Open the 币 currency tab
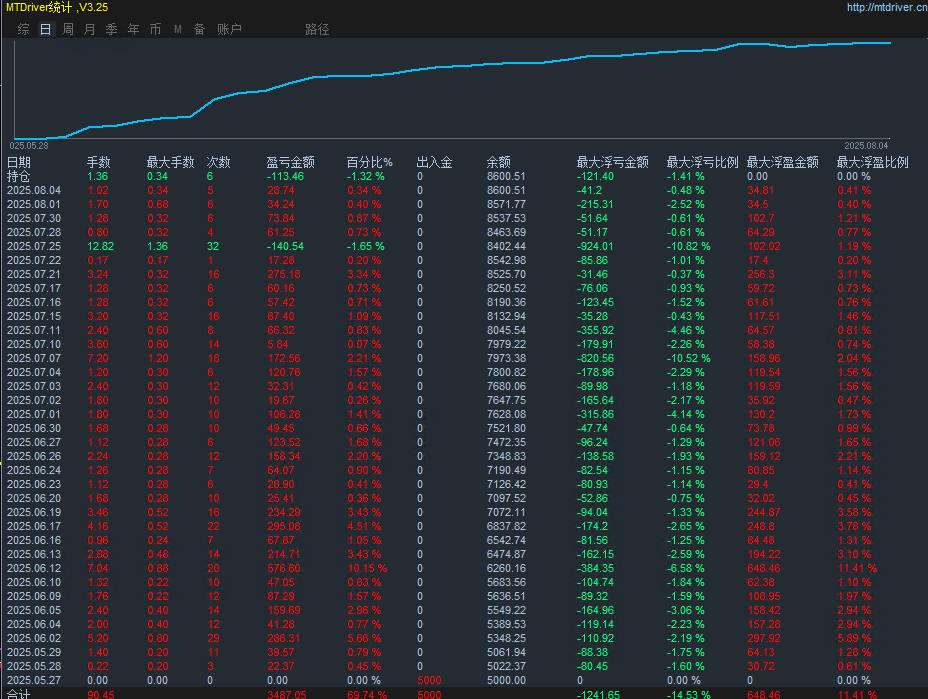Viewport: 928px width, 699px height. 155,29
